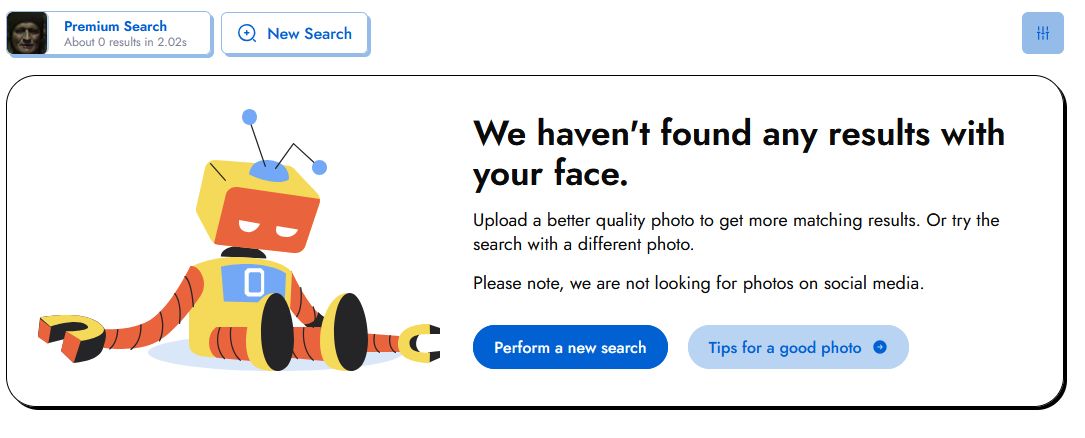This screenshot has height=438, width=1085.
Task: Click the "About 0 results" text
Action: (x=125, y=43)
